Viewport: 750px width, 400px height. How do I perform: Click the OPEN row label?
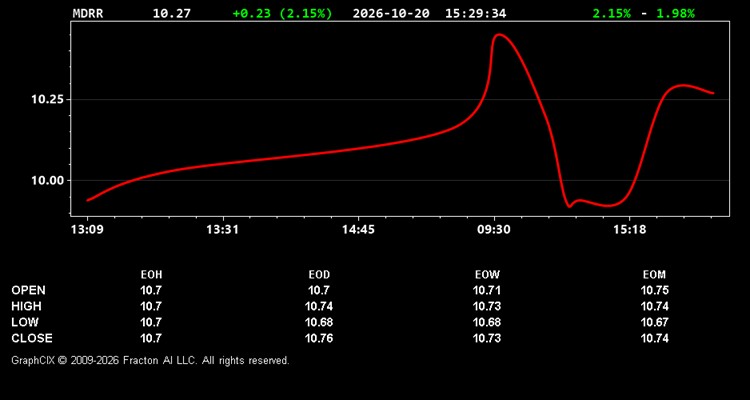tap(28, 290)
